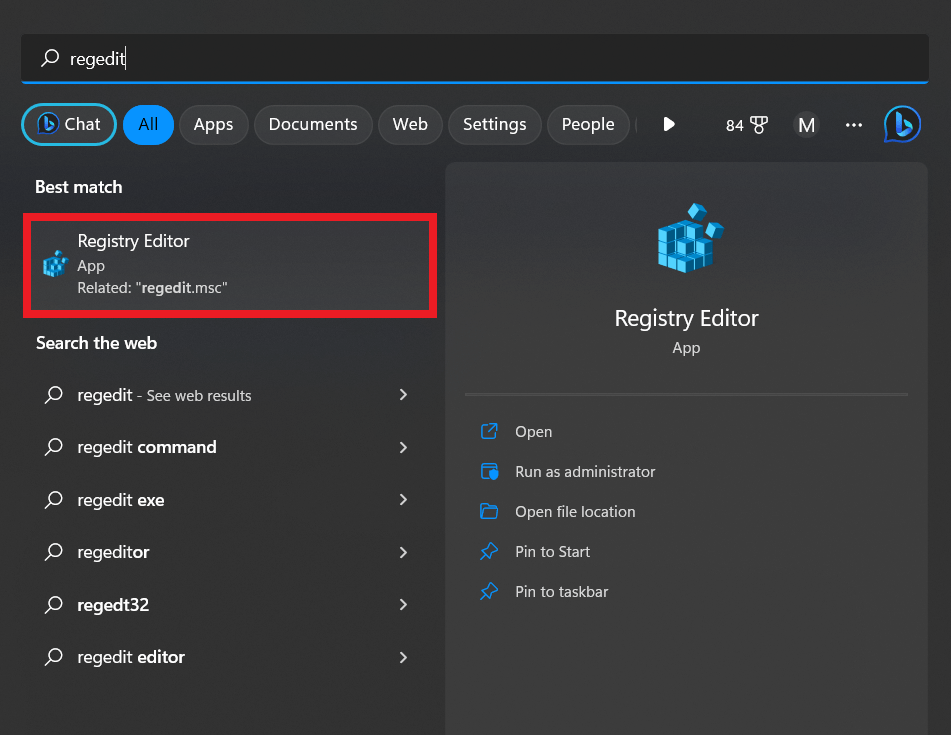Click search icon beside 'regedt32'

pyautogui.click(x=53, y=605)
